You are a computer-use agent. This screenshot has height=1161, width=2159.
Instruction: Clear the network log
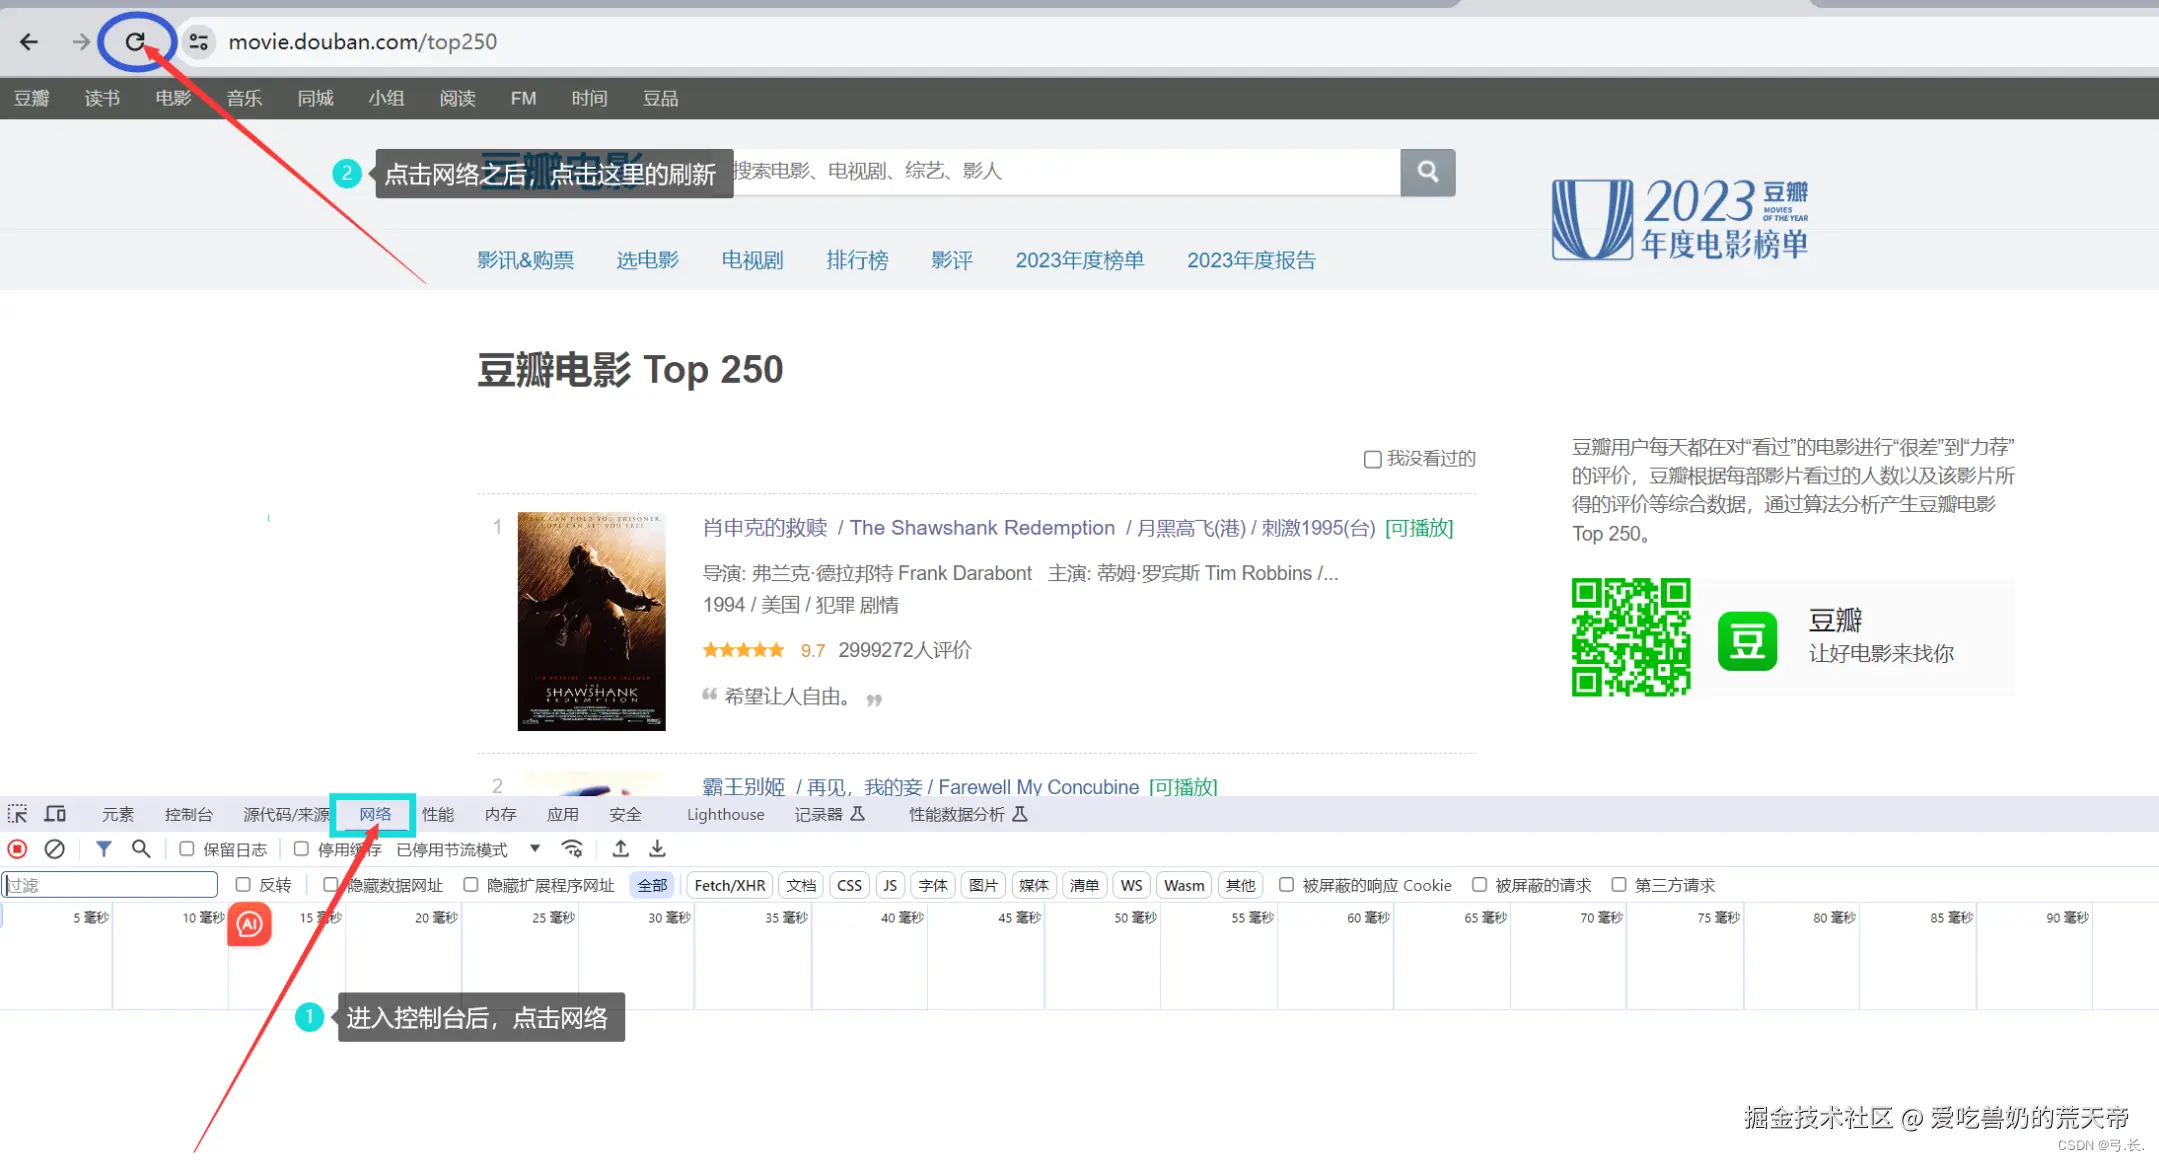(x=55, y=849)
